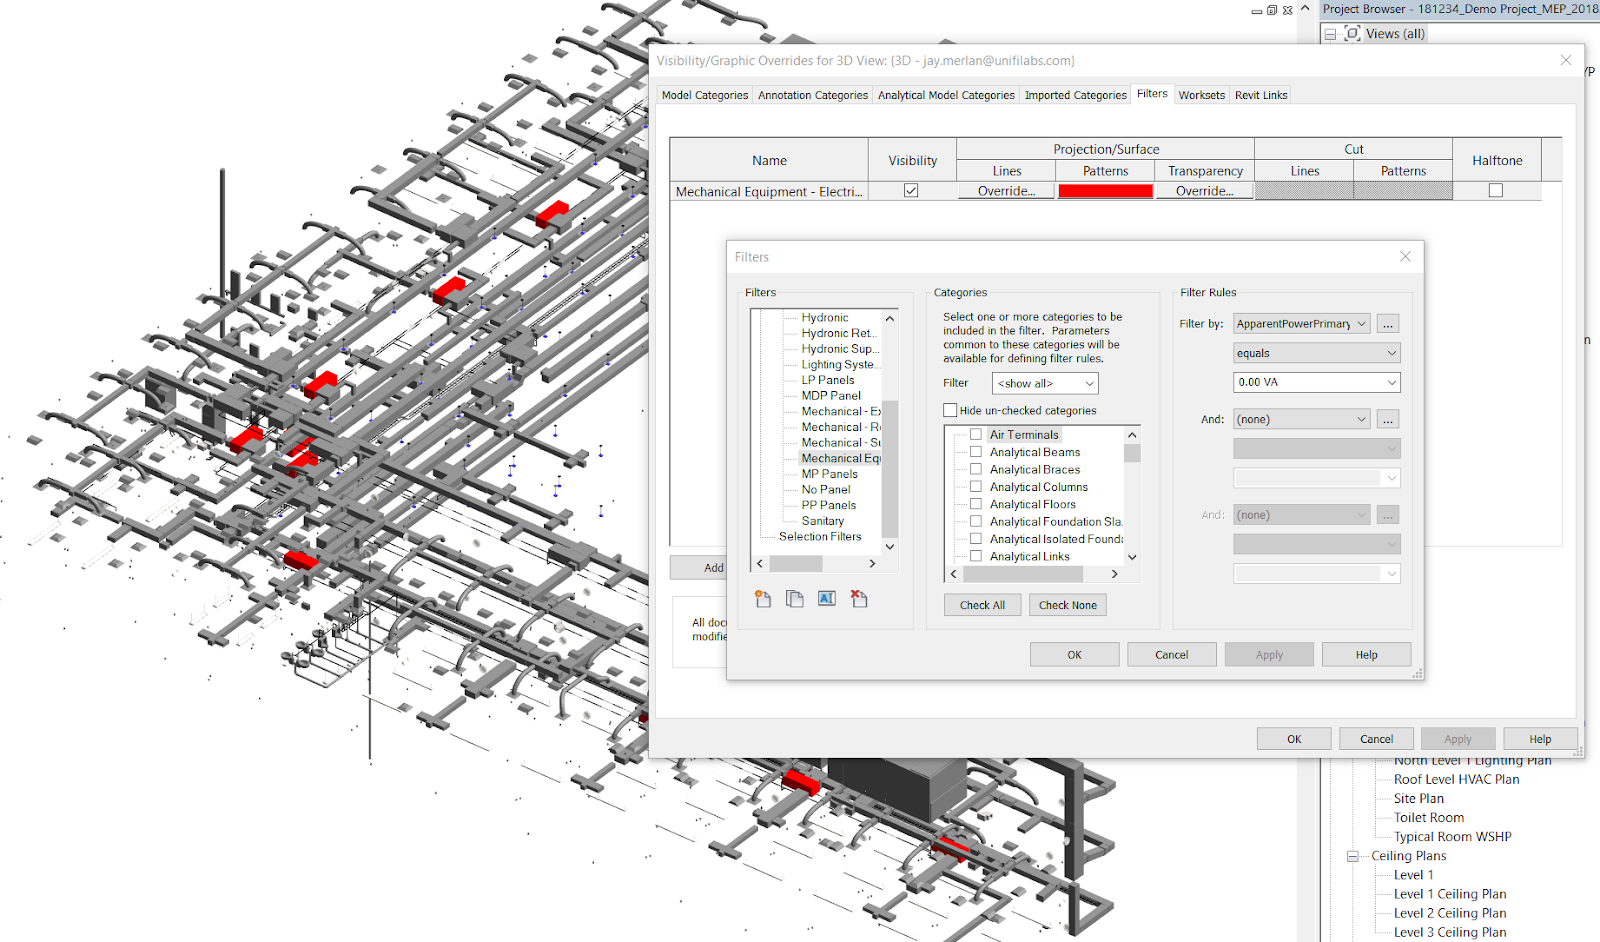Select the LP Panels filter
Screen dimensions: 1600x942
tap(828, 380)
